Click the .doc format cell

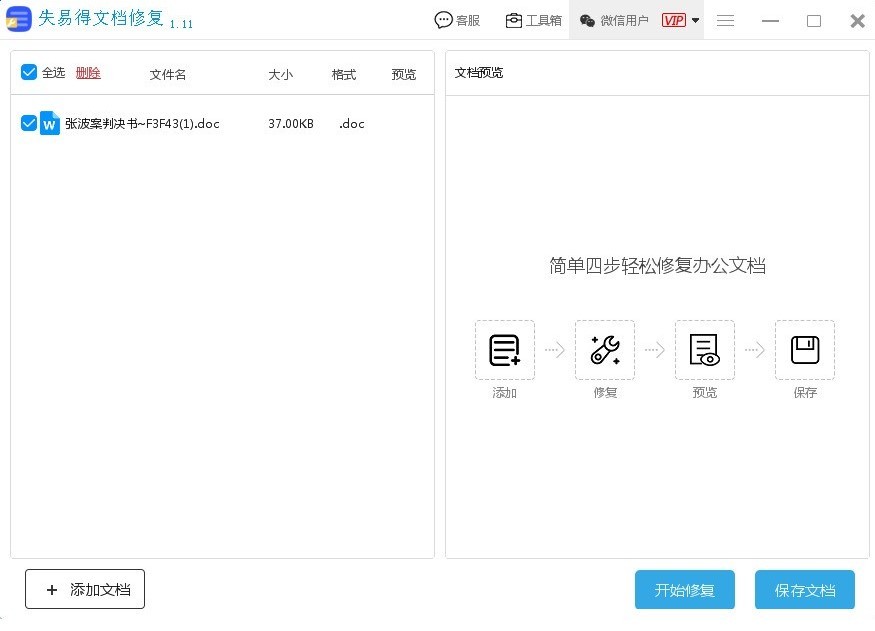point(352,124)
